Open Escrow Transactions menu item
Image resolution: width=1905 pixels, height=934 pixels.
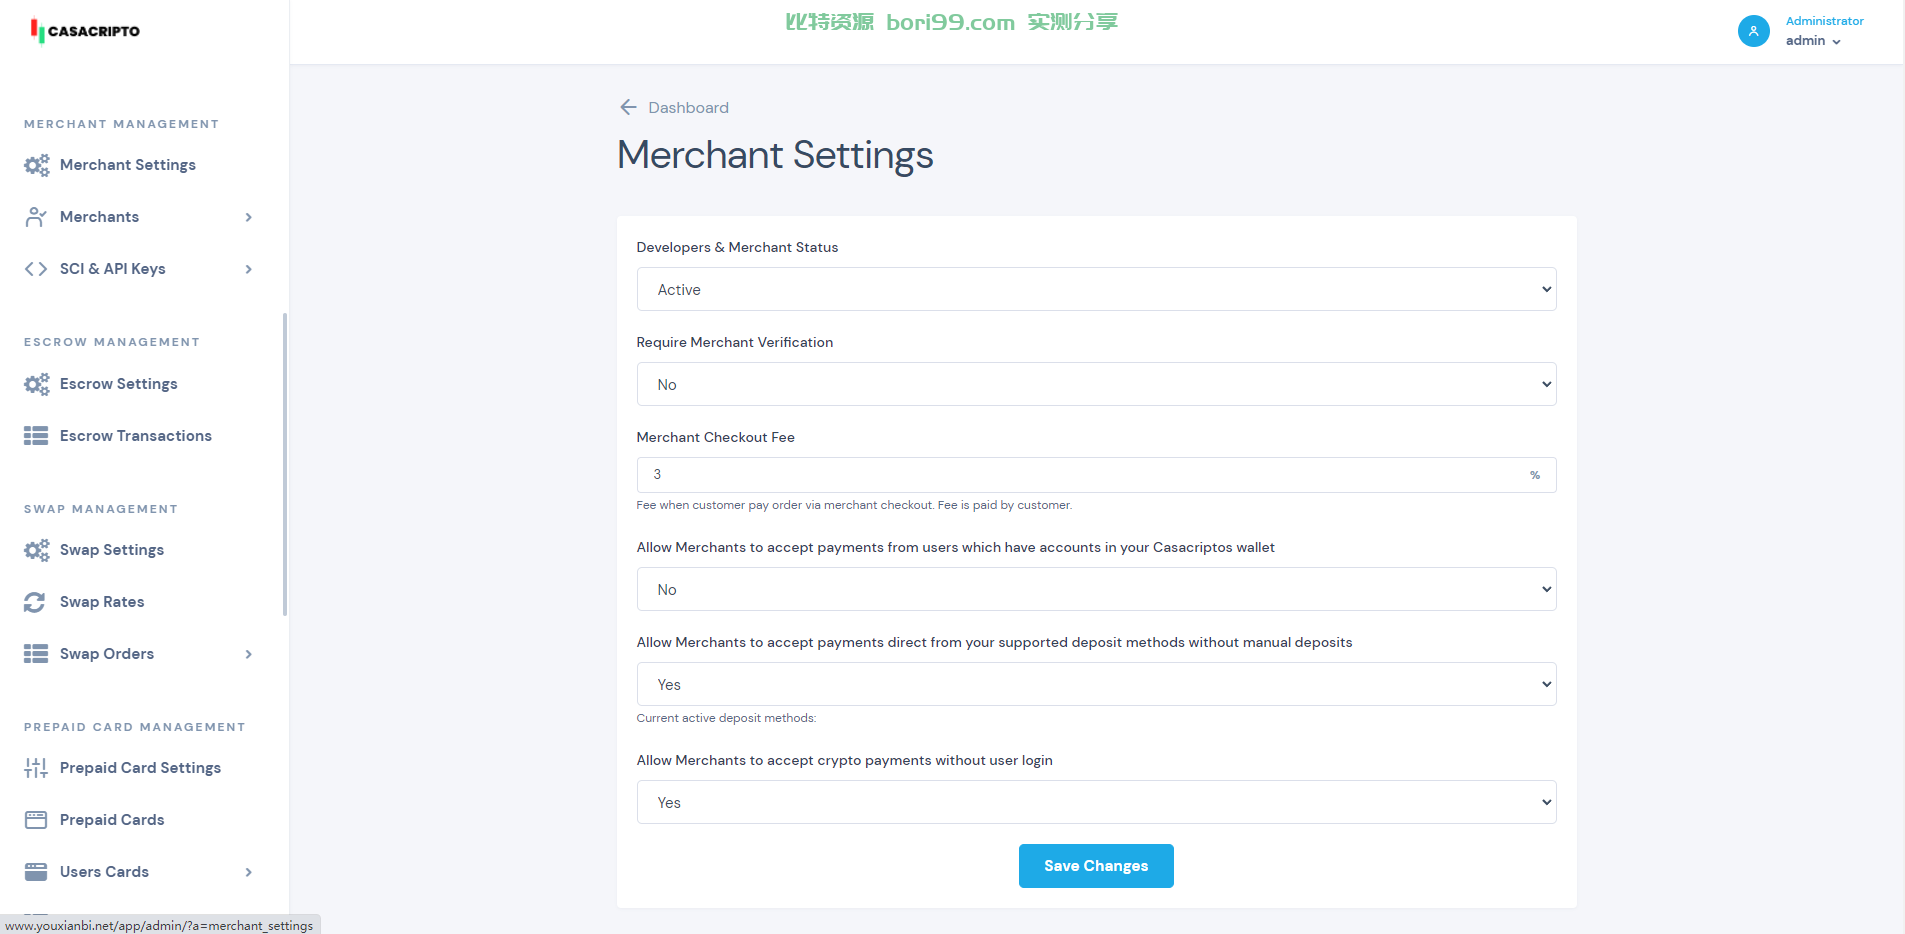(136, 436)
